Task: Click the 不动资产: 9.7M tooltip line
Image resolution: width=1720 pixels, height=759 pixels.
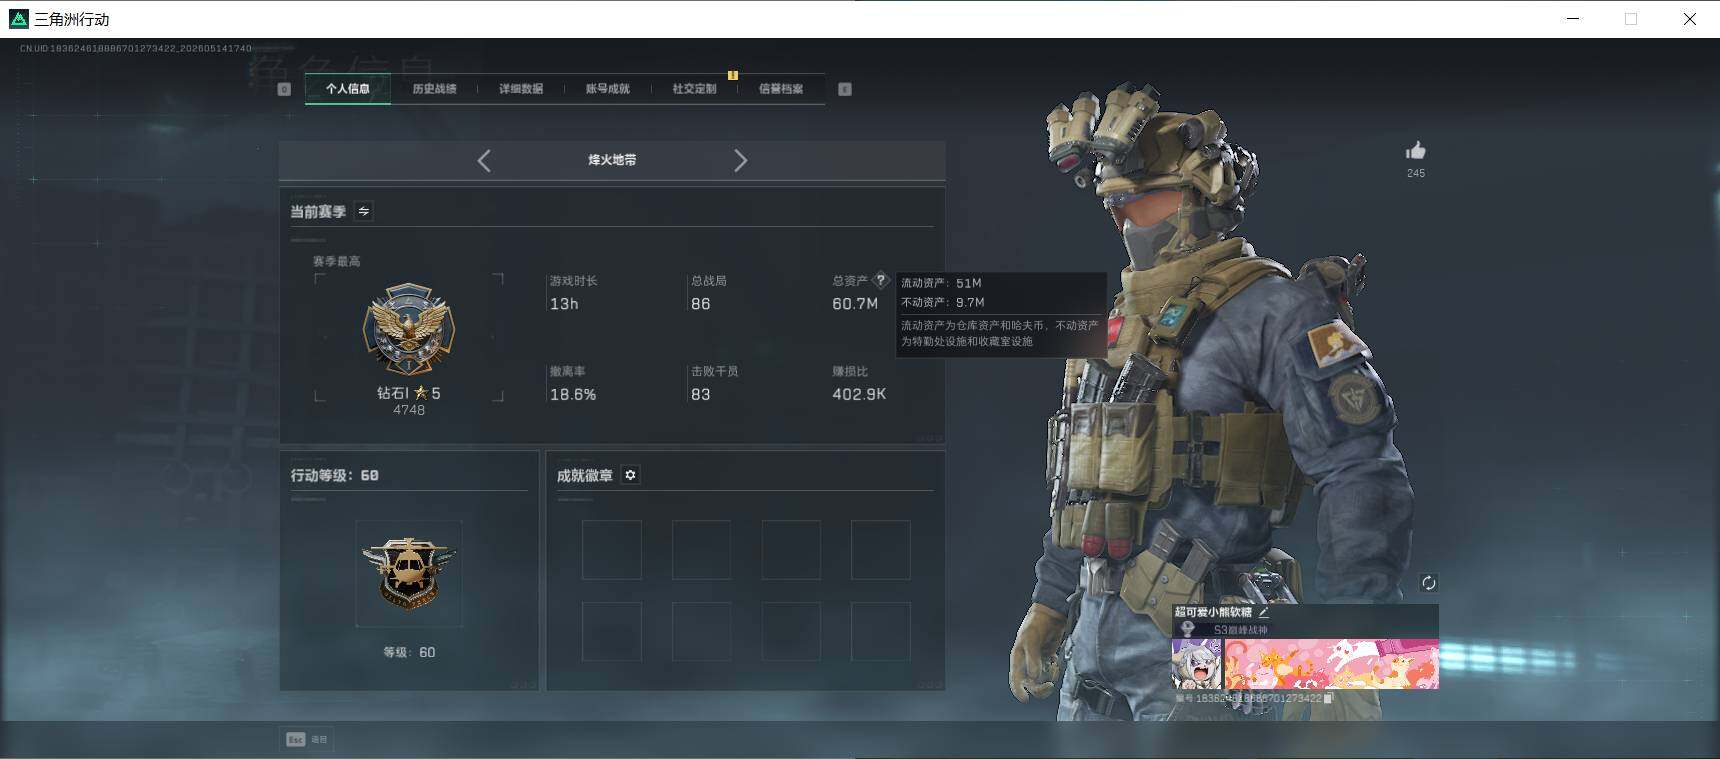Action: [943, 302]
